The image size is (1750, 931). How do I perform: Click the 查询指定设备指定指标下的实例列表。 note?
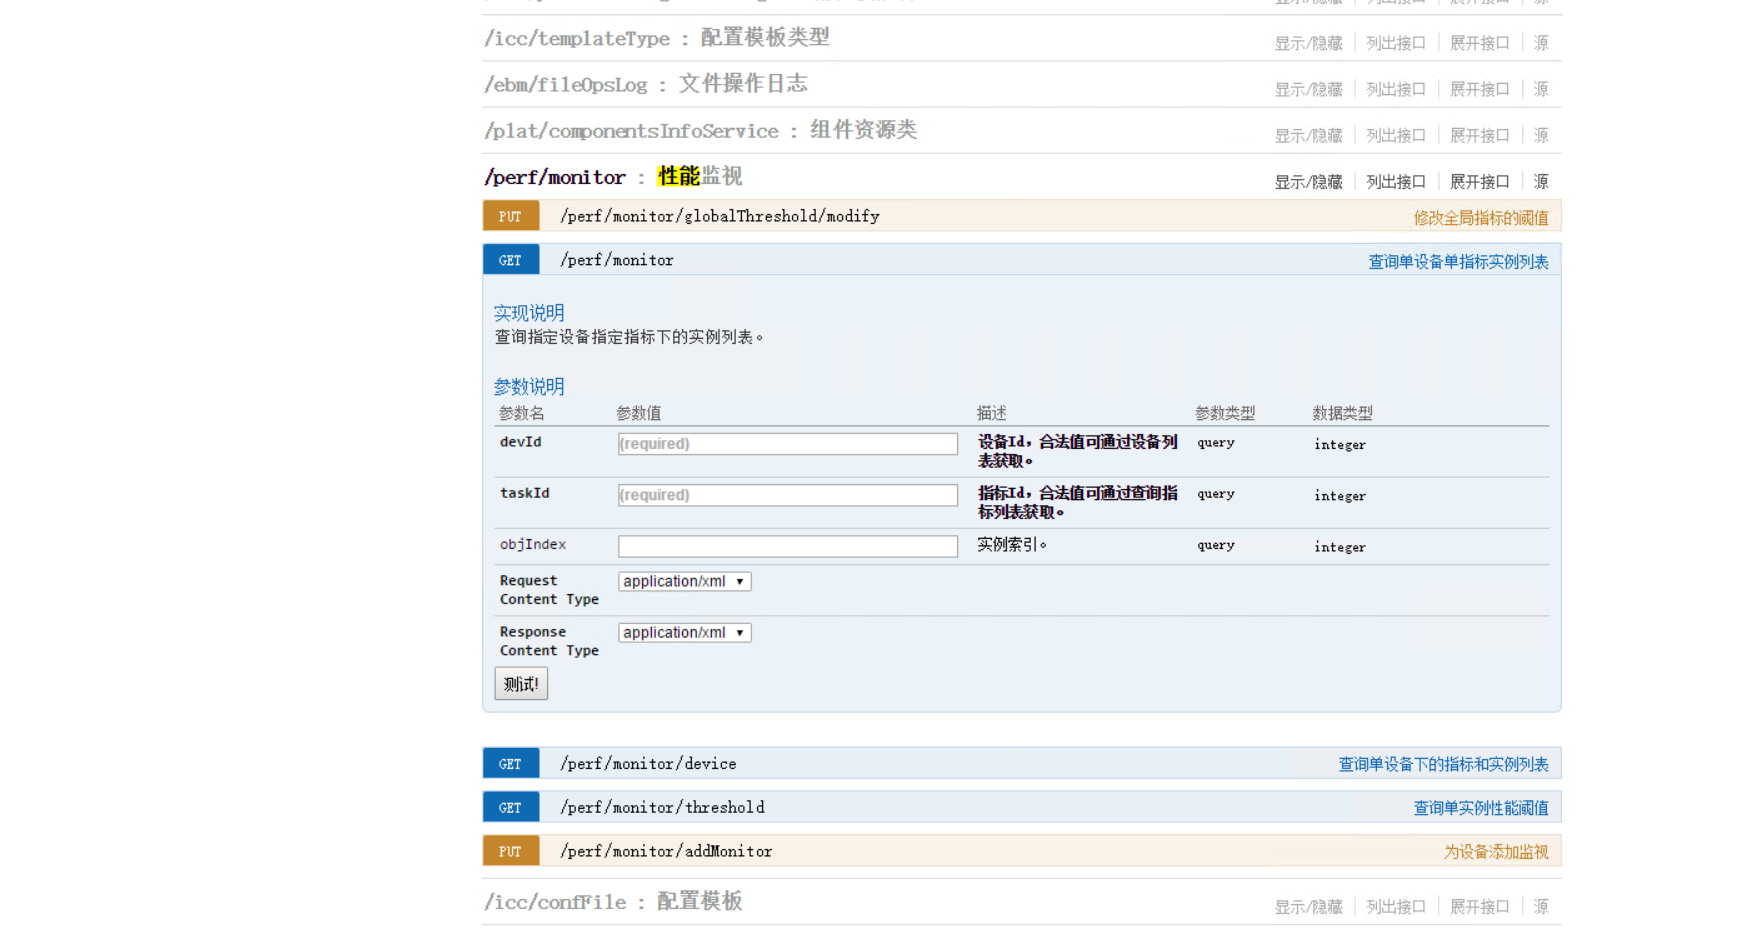[629, 338]
